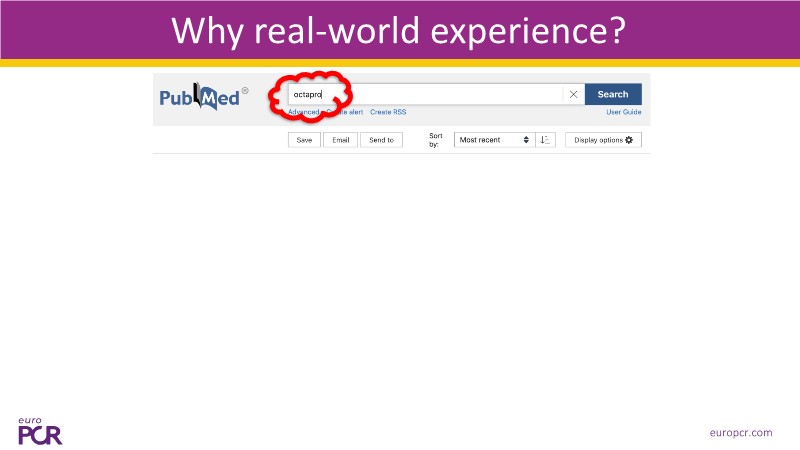Clear the search box with the X icon
Image resolution: width=800 pixels, height=450 pixels.
pyautogui.click(x=573, y=95)
